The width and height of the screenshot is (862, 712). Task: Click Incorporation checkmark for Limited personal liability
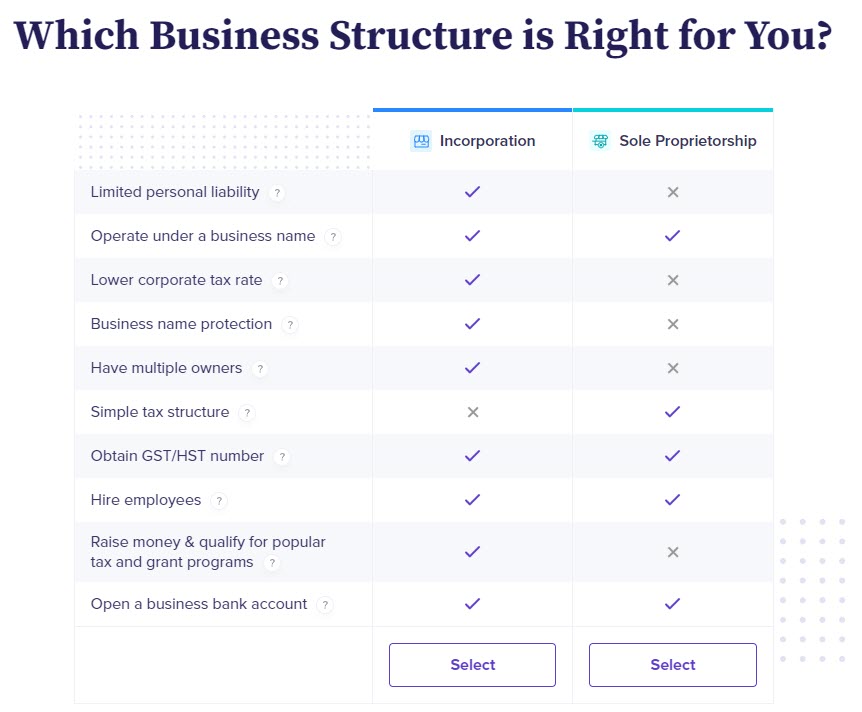(x=473, y=192)
